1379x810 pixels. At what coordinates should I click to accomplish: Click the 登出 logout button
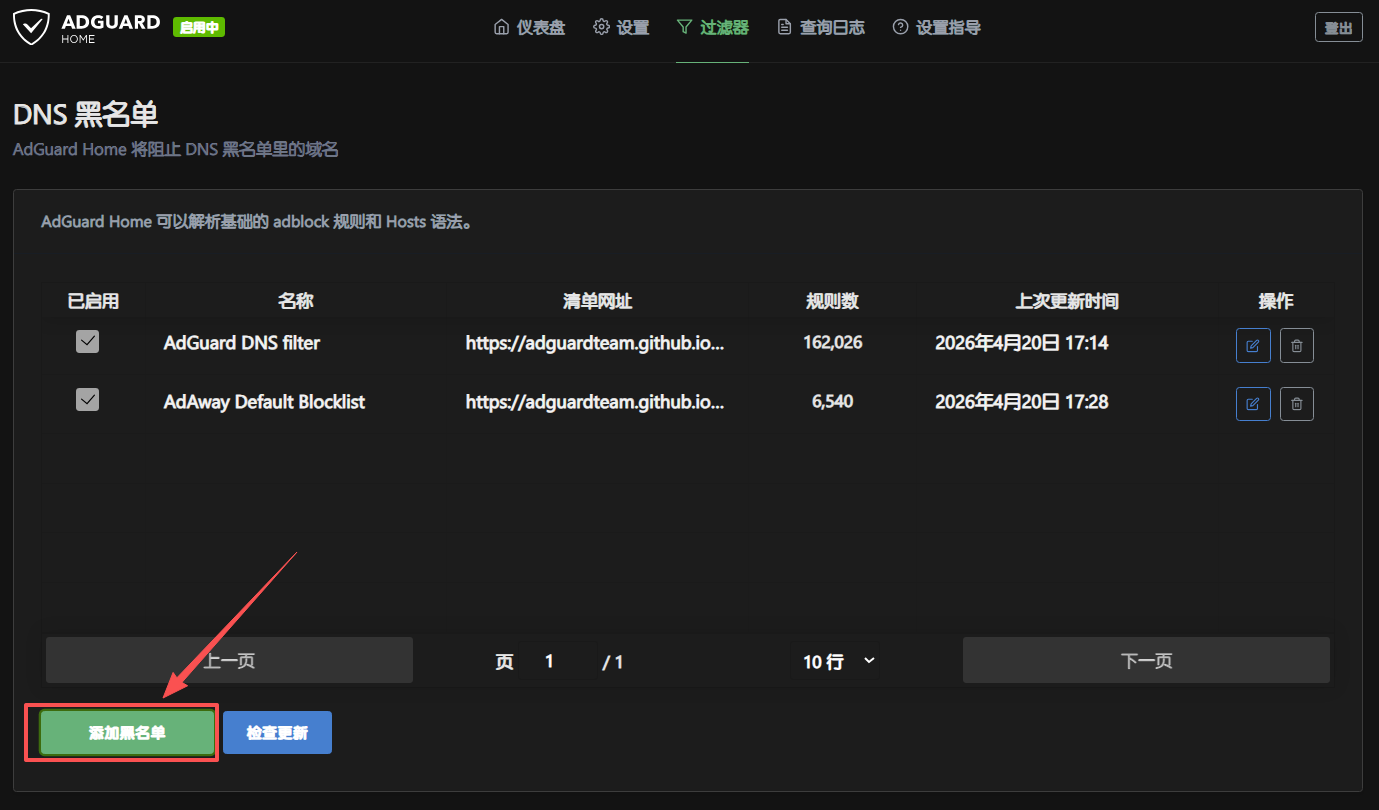[1338, 28]
